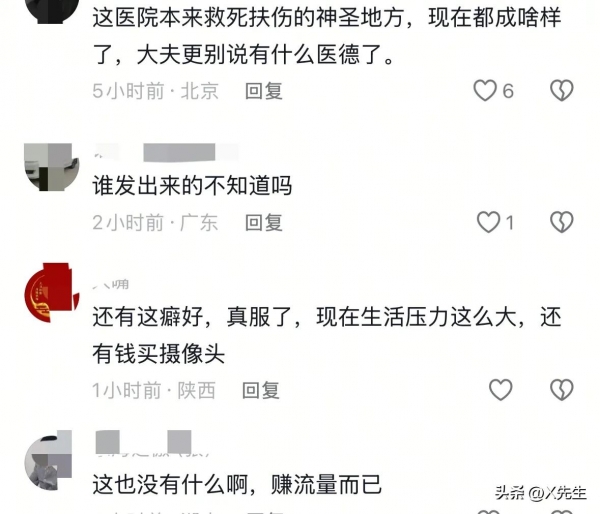Like the Shaanxi comment about 摄像头
The image size is (600, 514).
pos(501,390)
